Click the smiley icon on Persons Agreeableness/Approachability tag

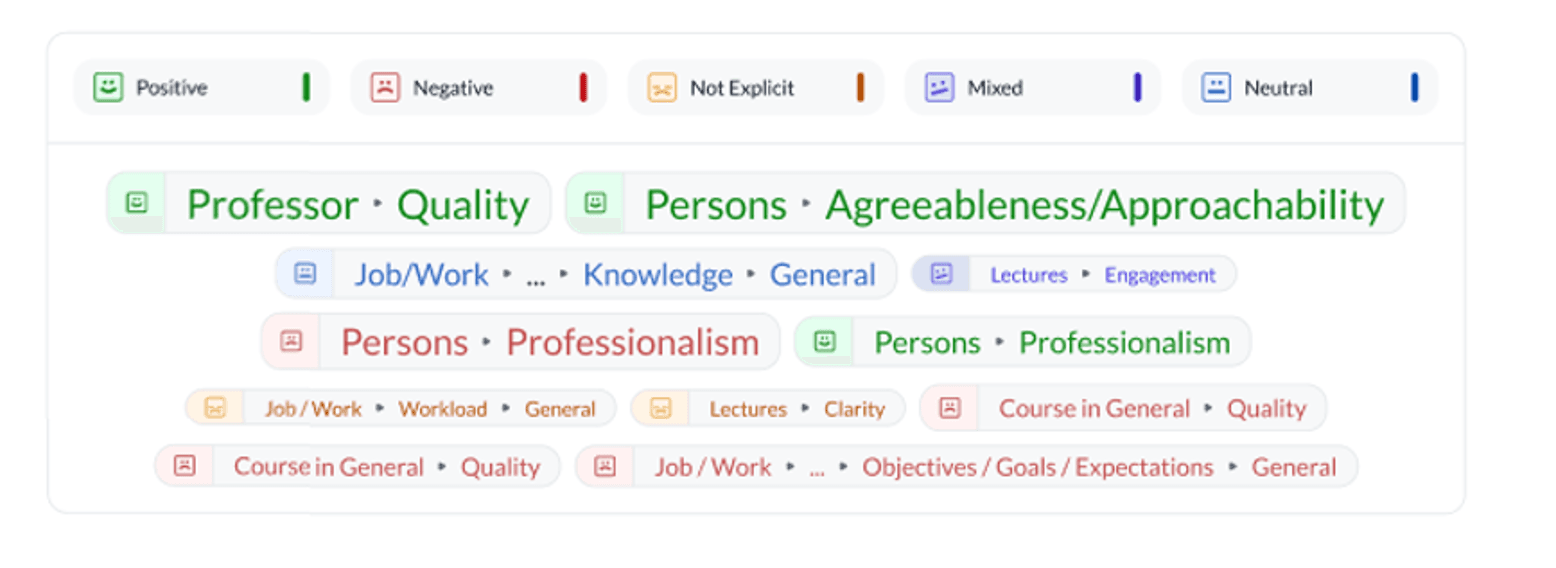click(x=596, y=203)
